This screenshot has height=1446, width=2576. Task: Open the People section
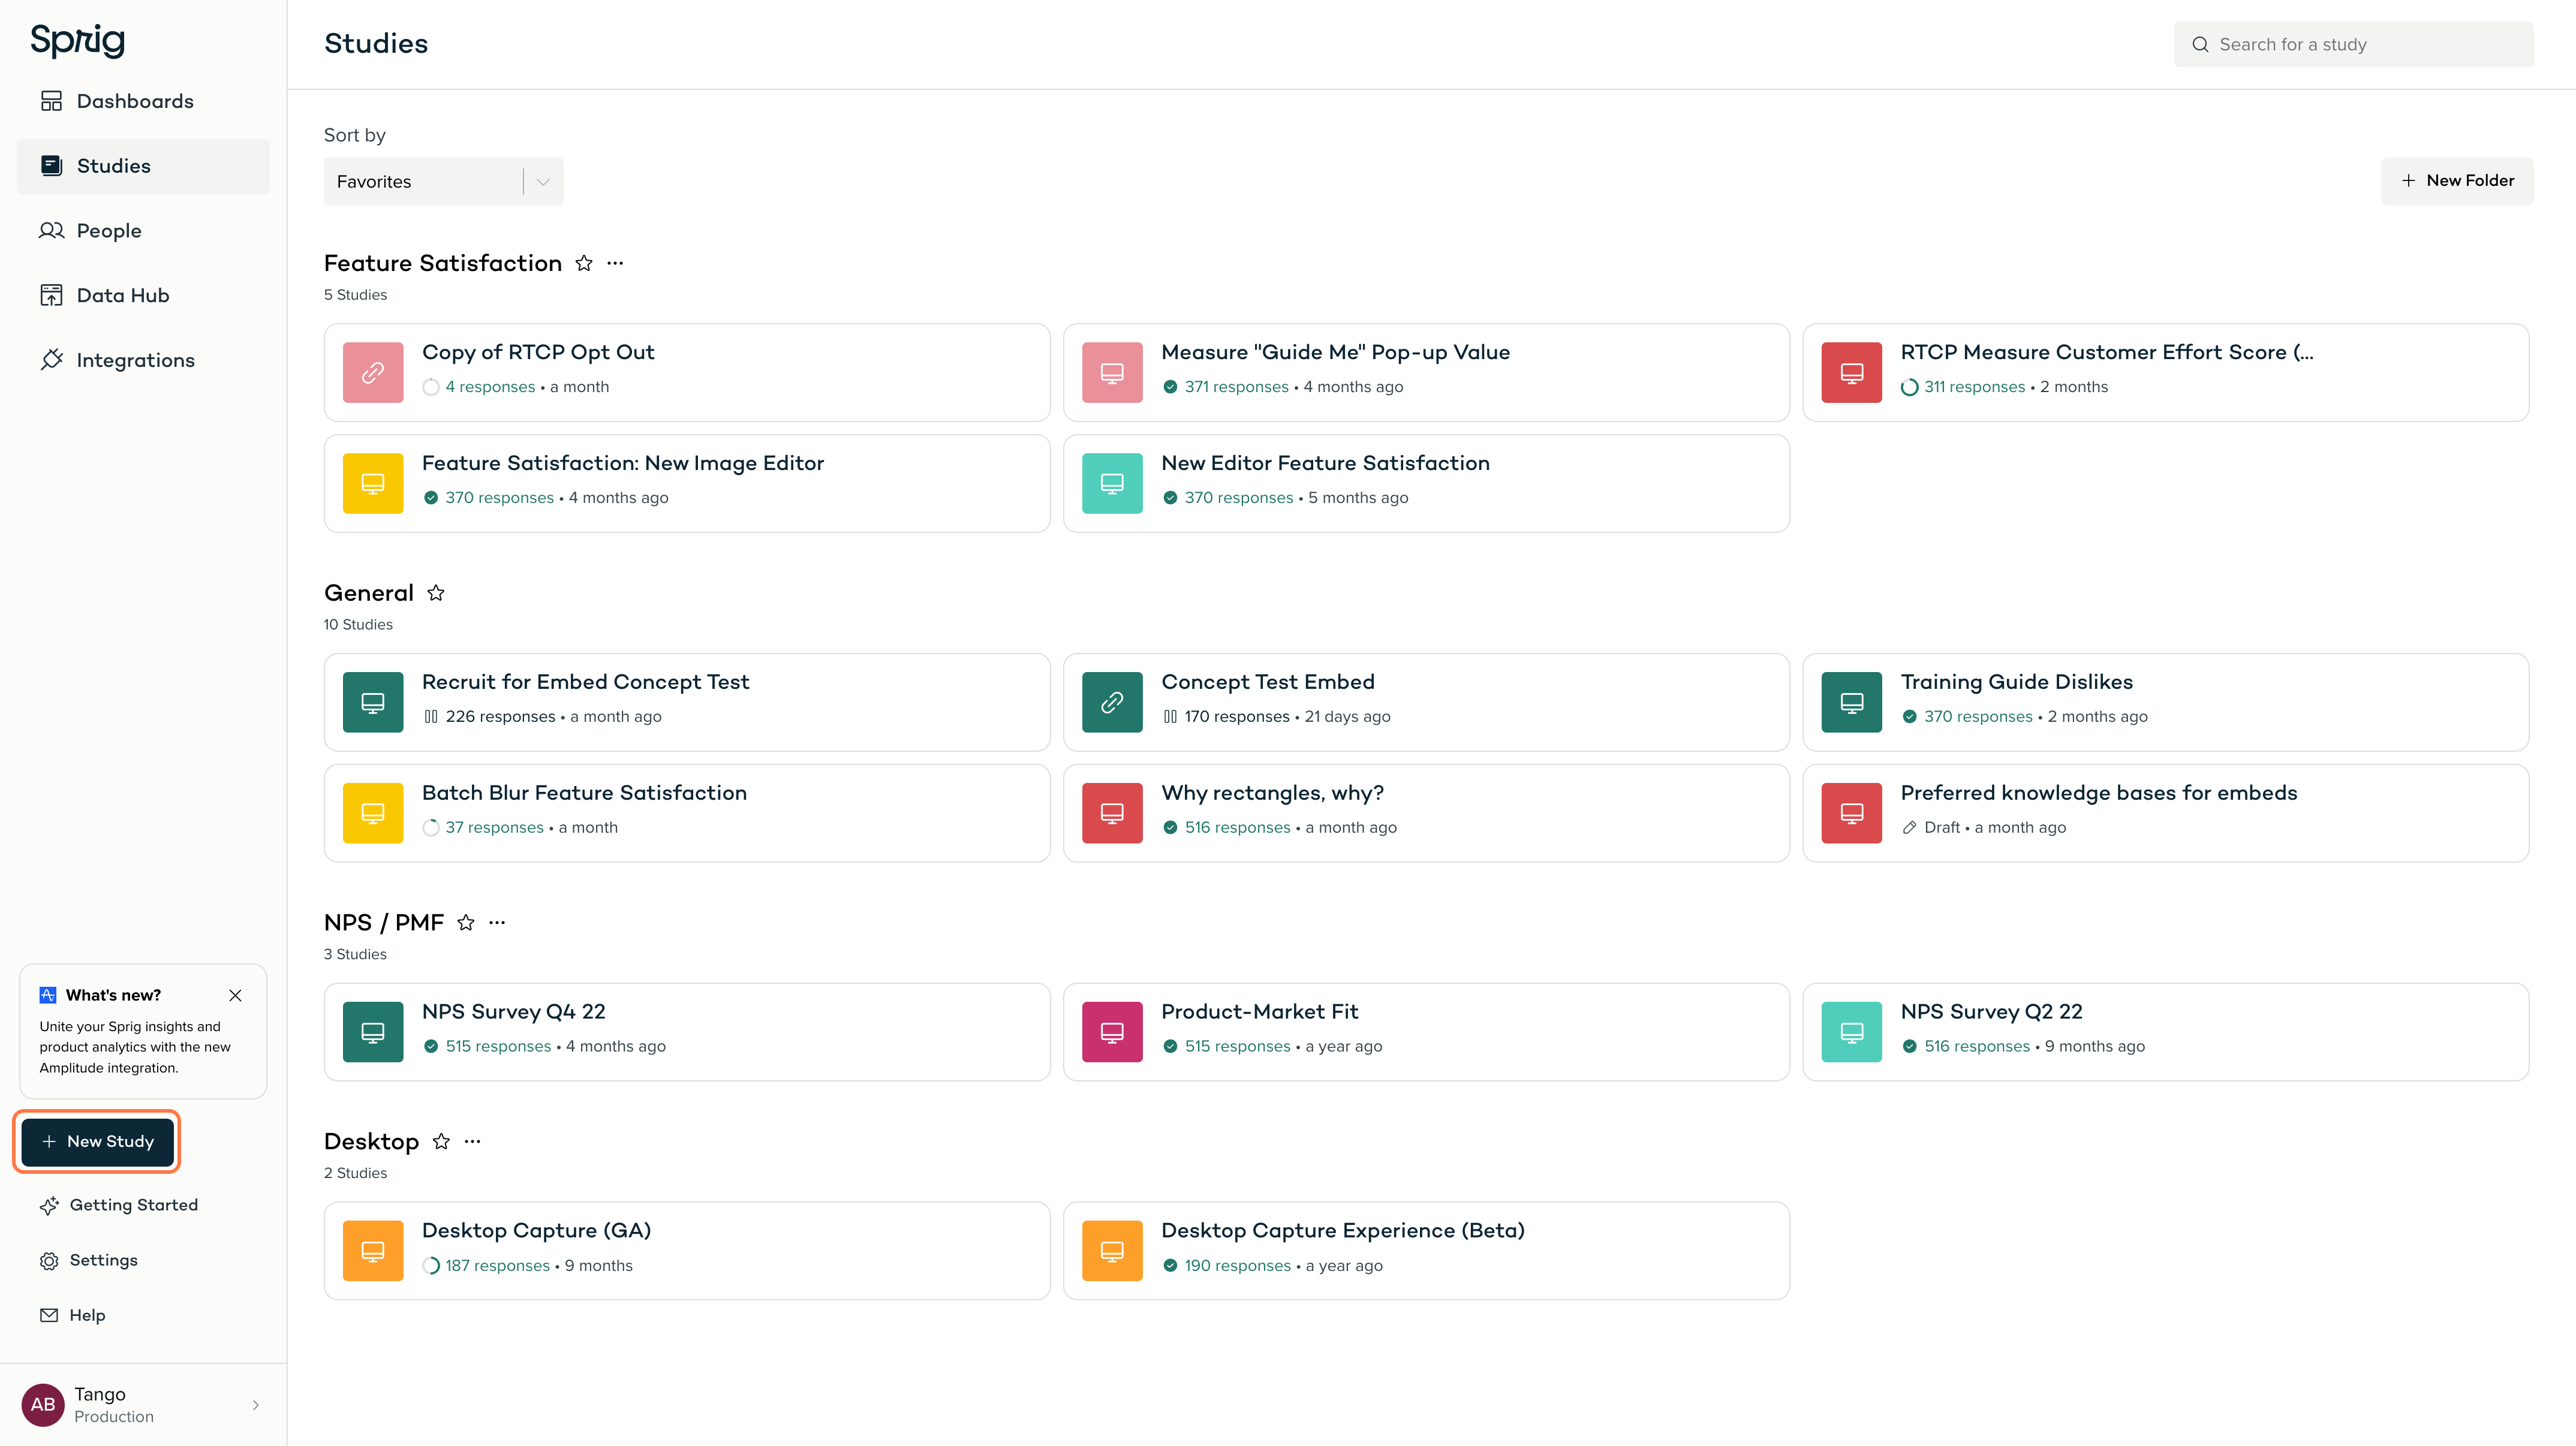click(143, 231)
